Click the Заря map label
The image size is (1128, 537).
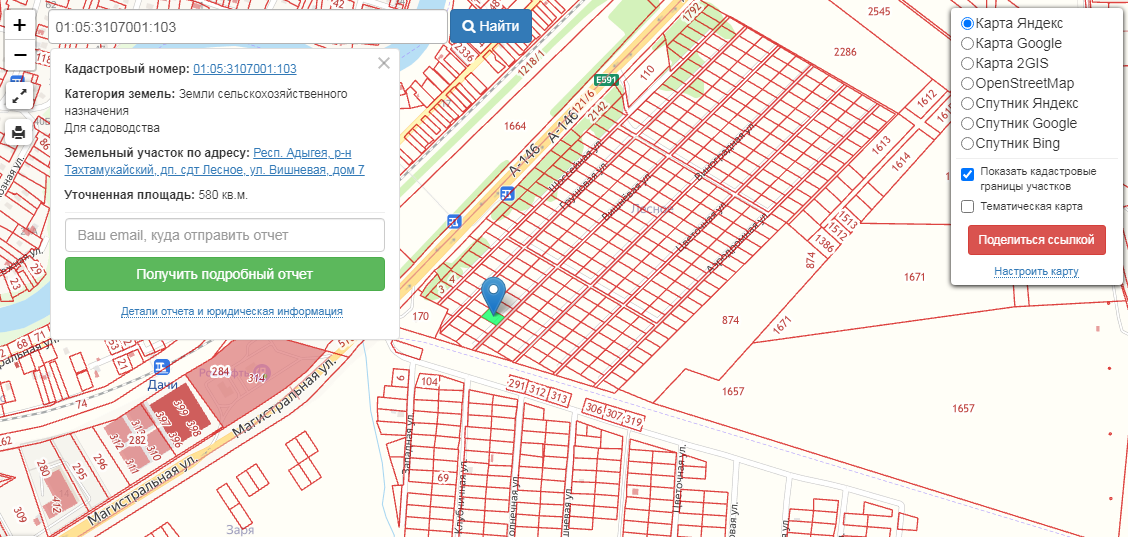240,528
